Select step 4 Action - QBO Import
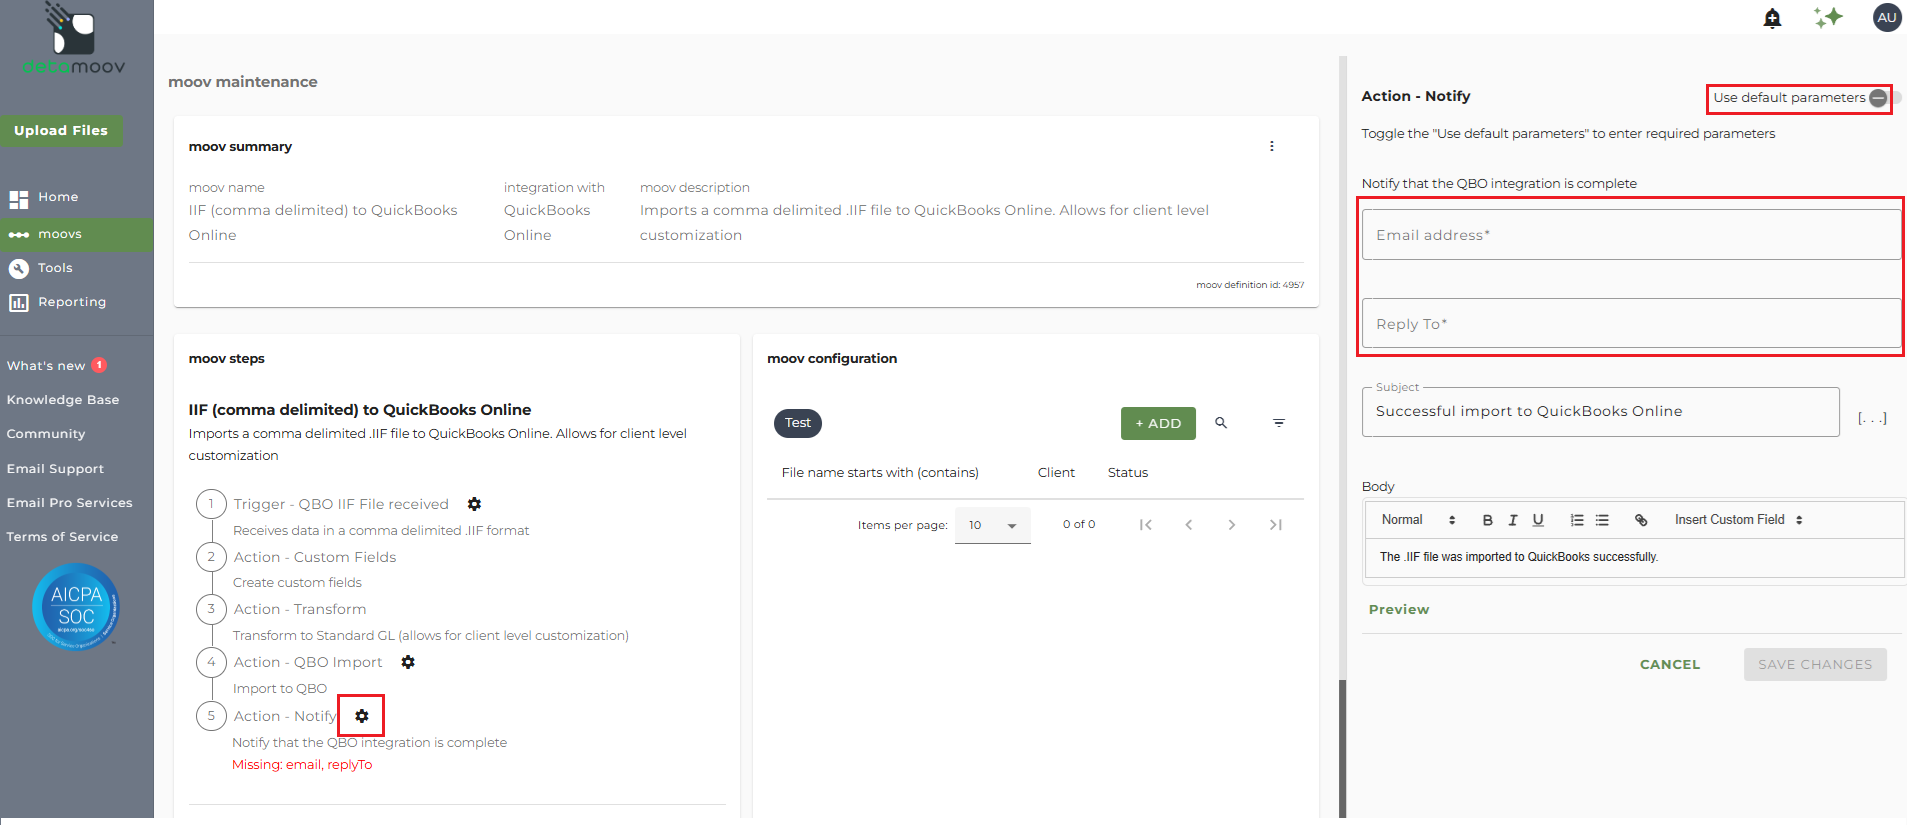1907x825 pixels. tap(308, 662)
